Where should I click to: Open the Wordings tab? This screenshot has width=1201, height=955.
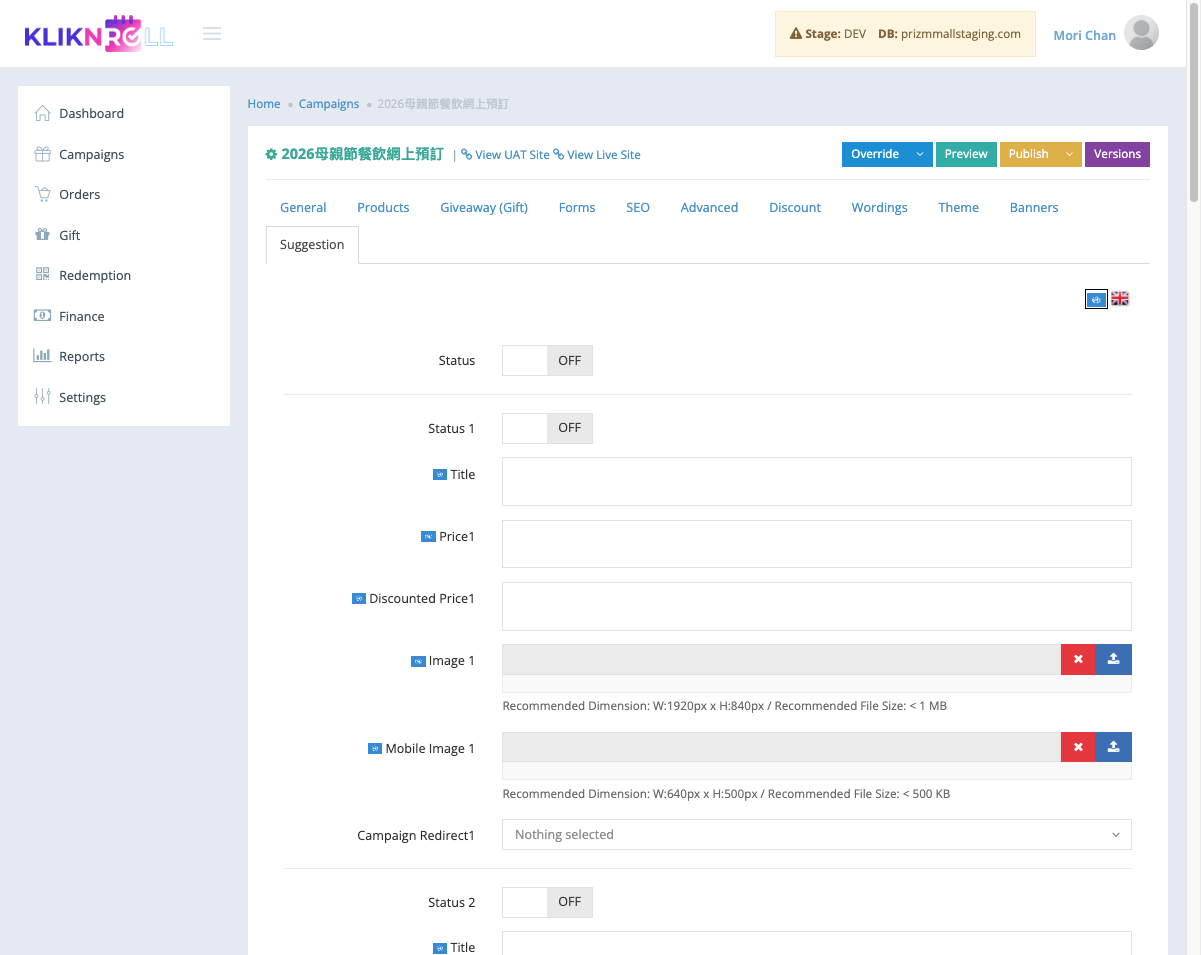(x=880, y=208)
